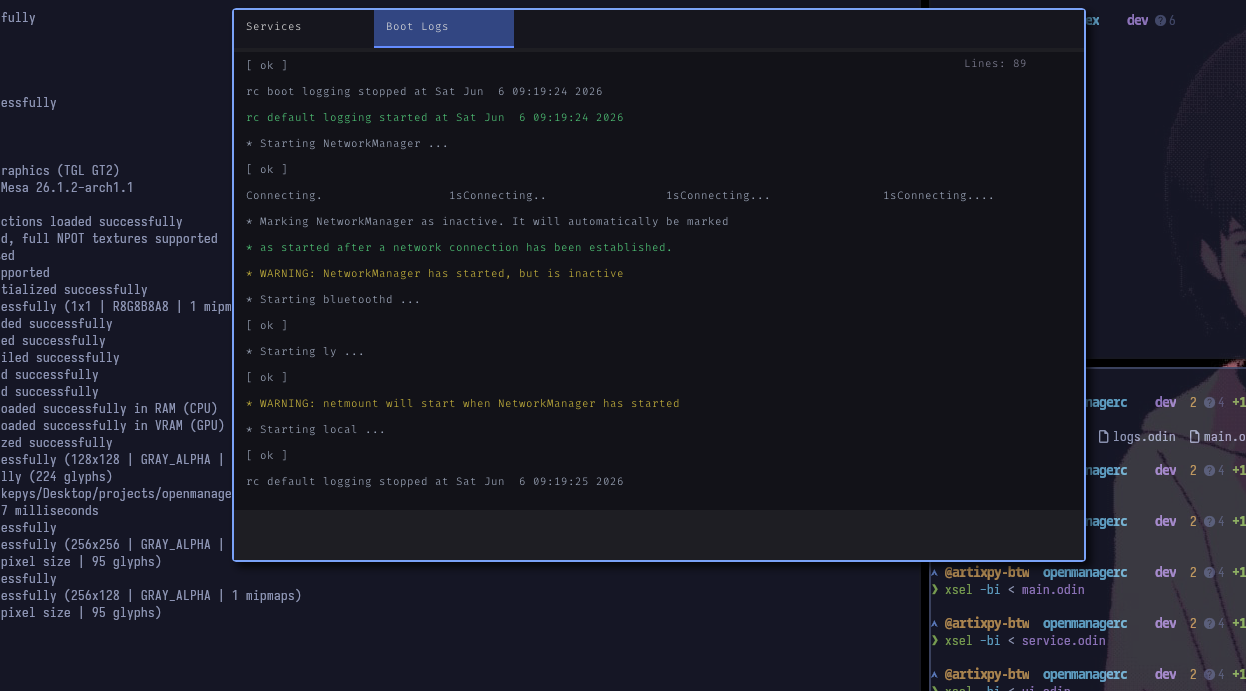Viewport: 1246px width, 691px height.
Task: Select the green 'as started after a network connection' line
Action: pos(459,248)
